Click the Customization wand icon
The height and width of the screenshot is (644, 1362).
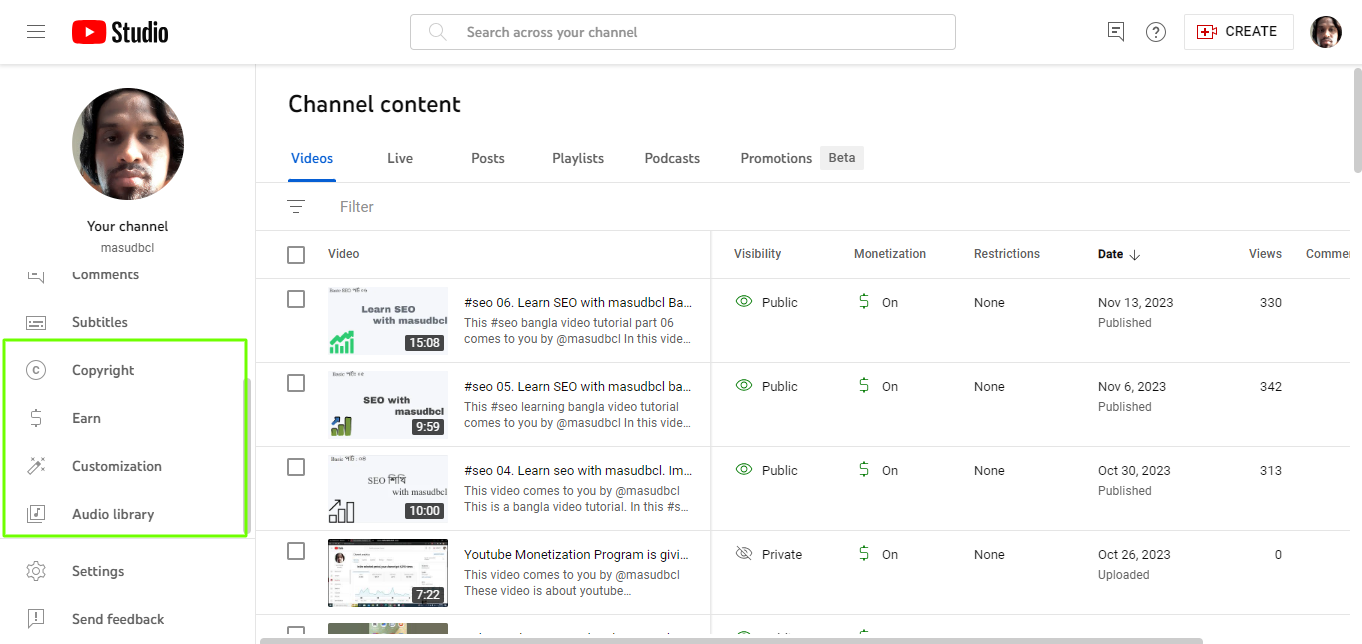[x=36, y=466]
